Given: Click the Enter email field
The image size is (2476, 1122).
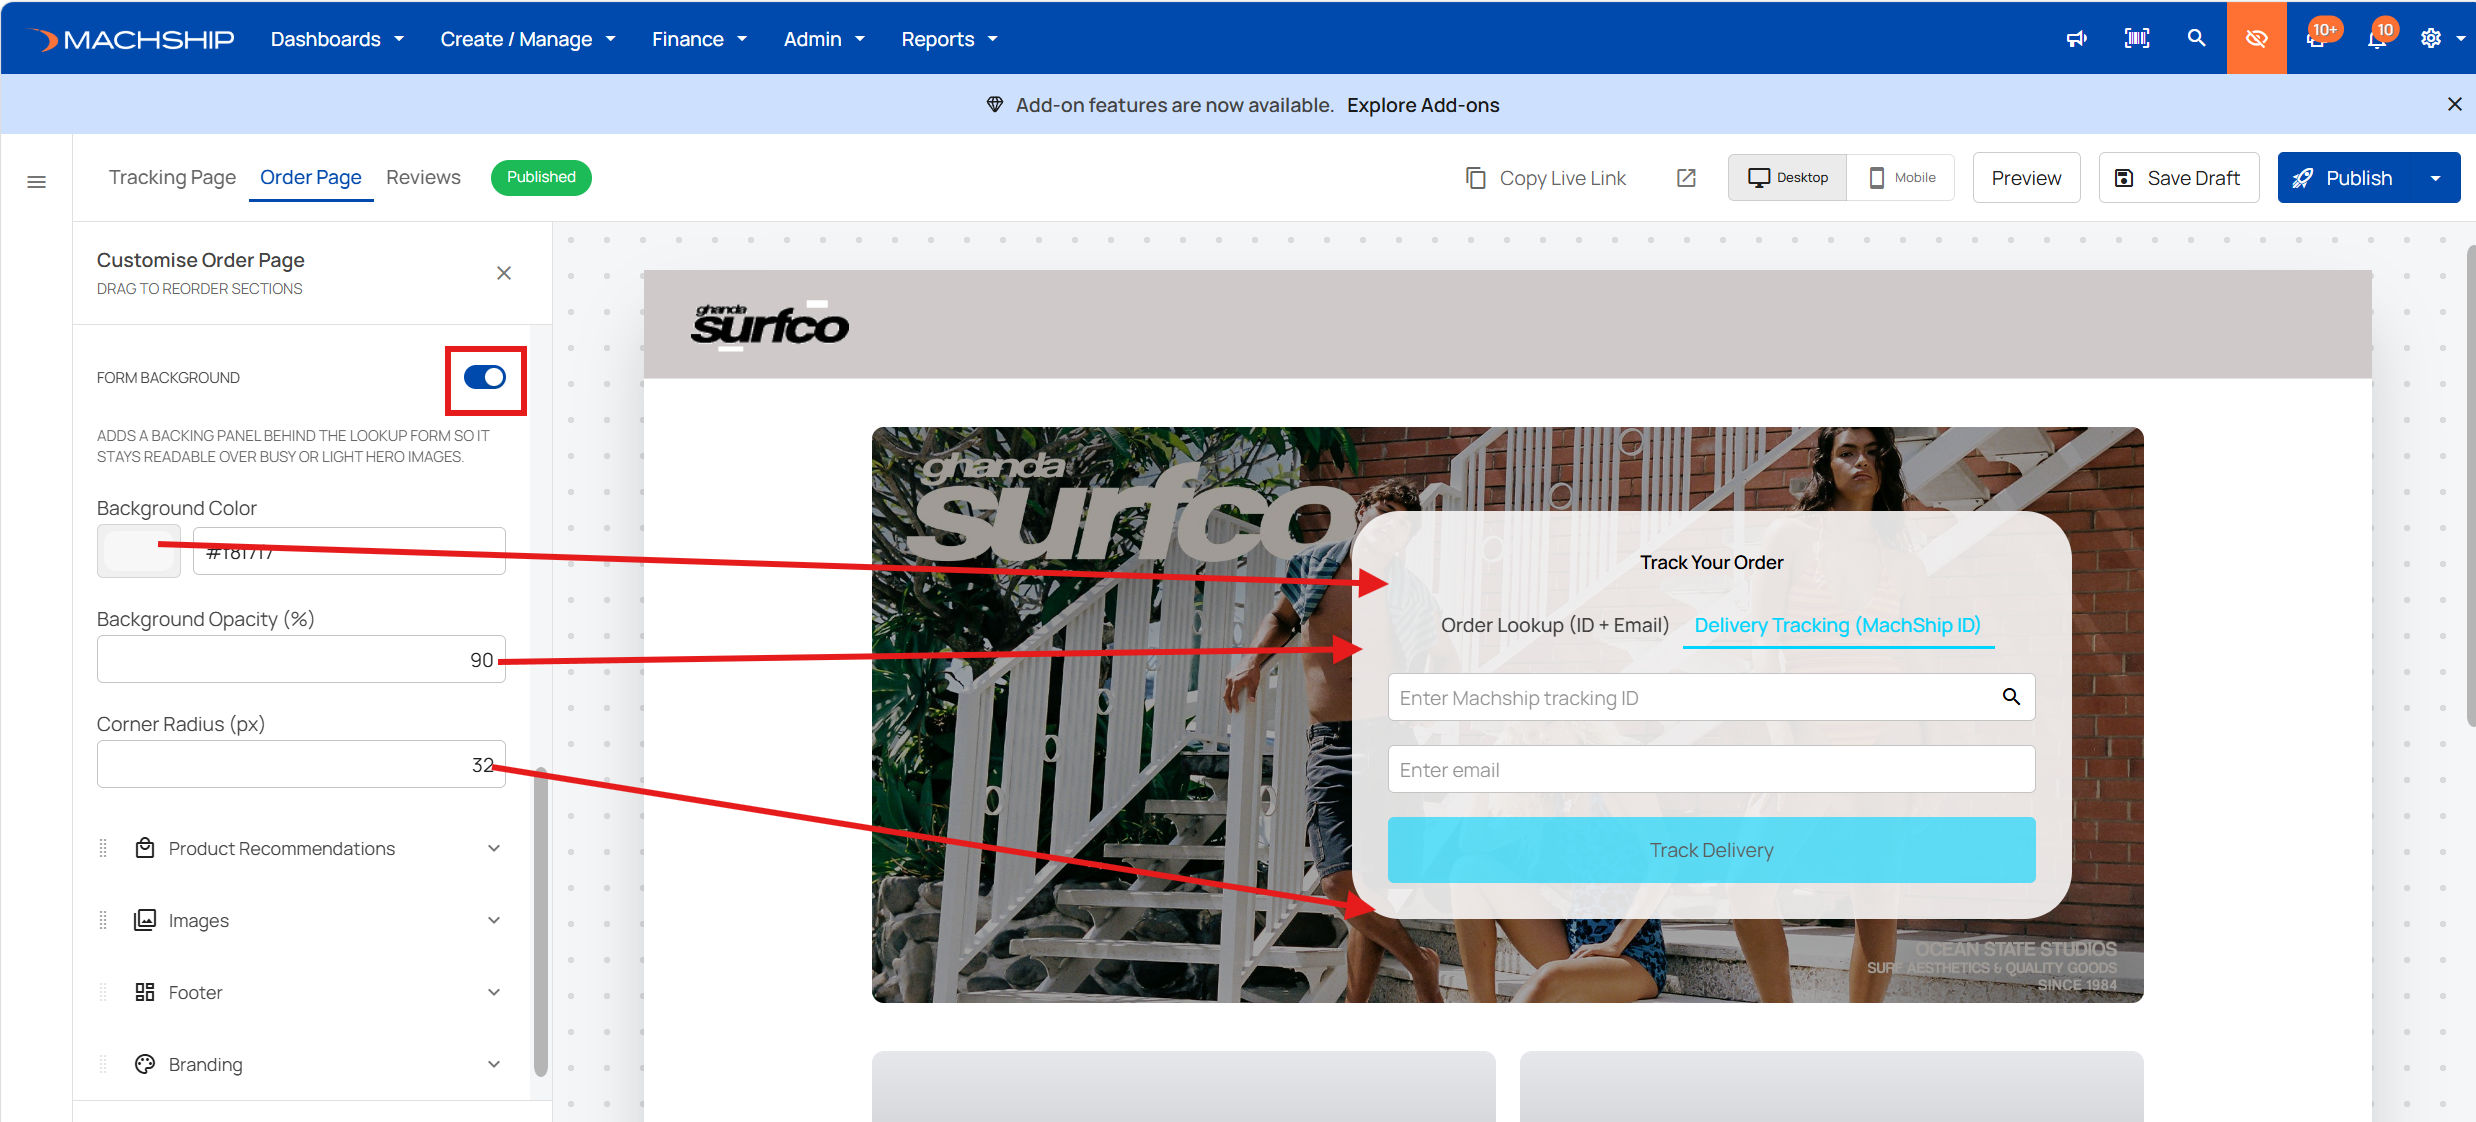Looking at the screenshot, I should 1711,769.
